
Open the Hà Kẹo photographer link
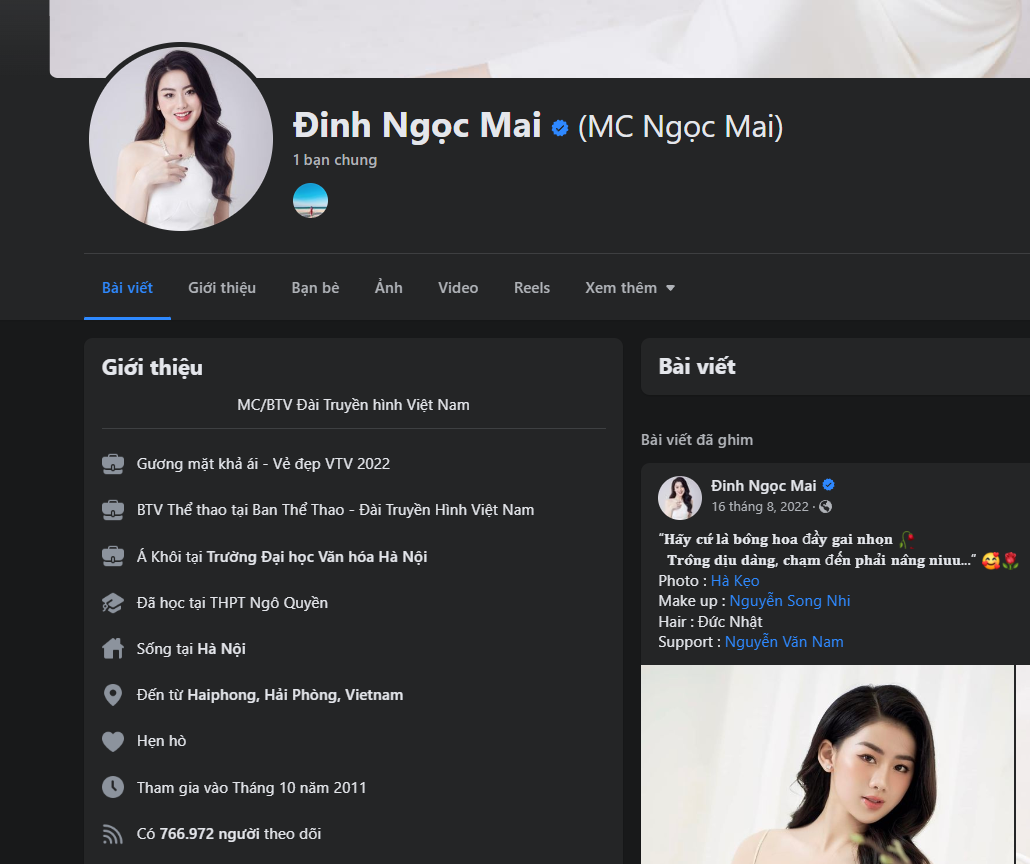click(735, 581)
